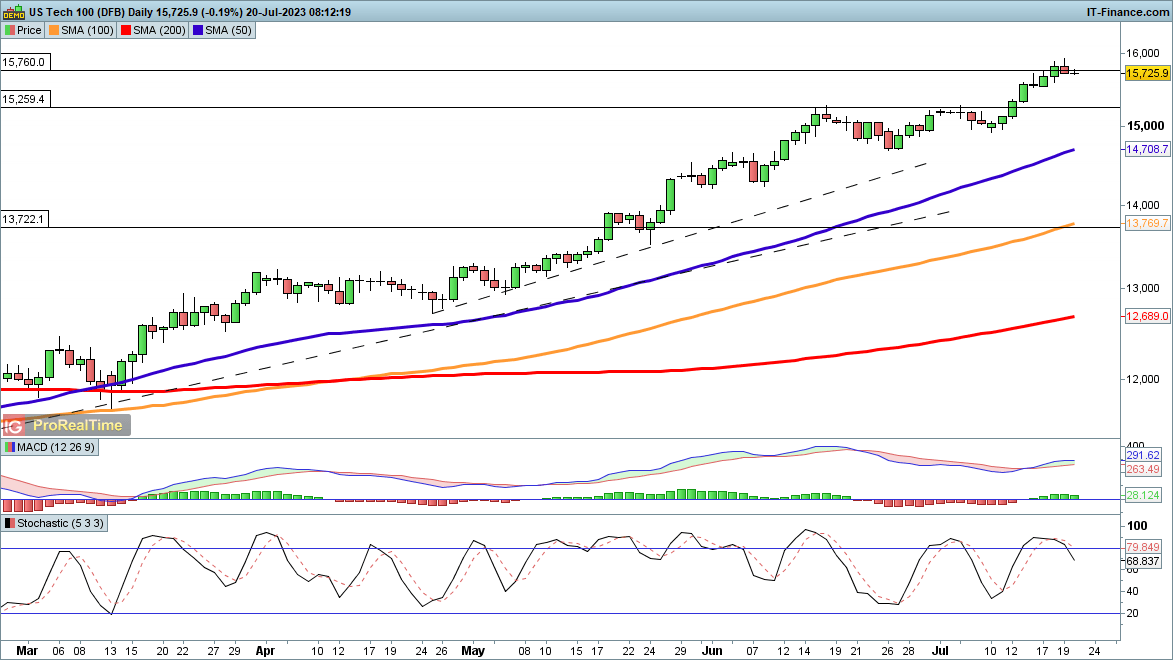Select the SMA (100) legend button
The width and height of the screenshot is (1173, 660).
81,30
